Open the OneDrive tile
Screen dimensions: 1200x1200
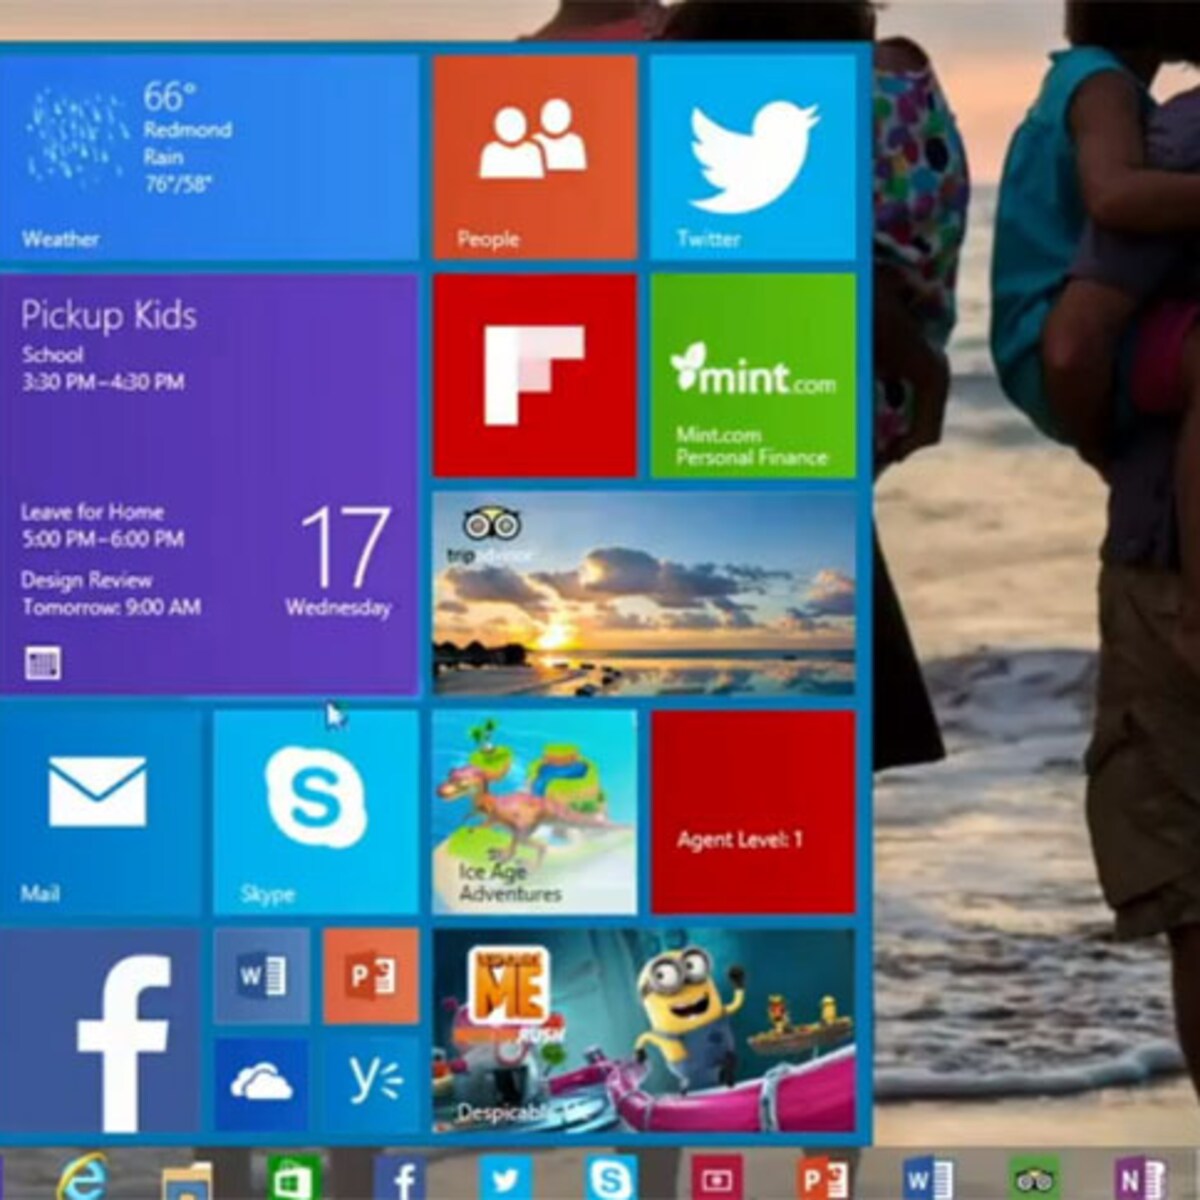pos(263,1080)
